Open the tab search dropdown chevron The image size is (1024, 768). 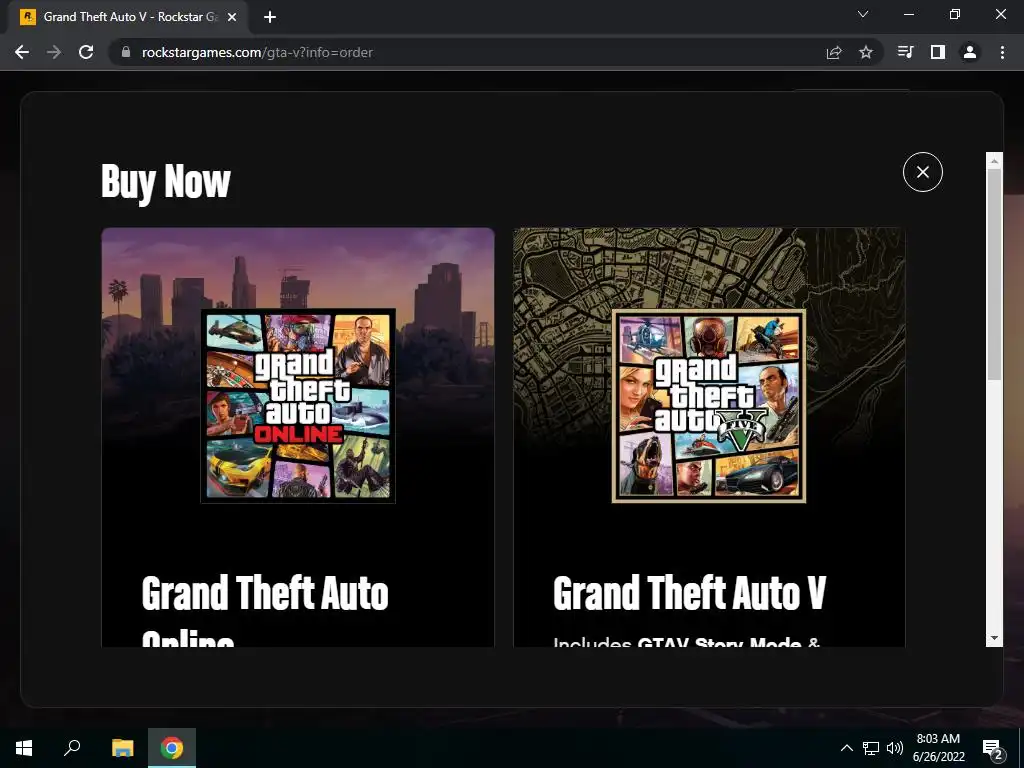coord(863,14)
